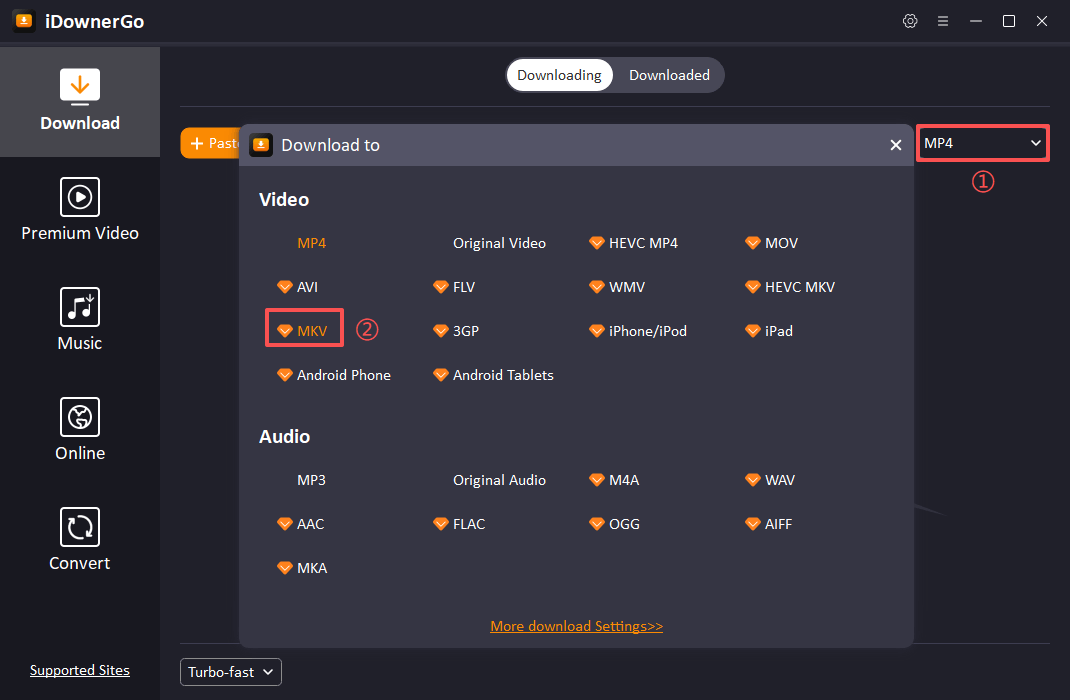Image resolution: width=1070 pixels, height=700 pixels.
Task: Open More download Settings link
Action: [x=576, y=626]
